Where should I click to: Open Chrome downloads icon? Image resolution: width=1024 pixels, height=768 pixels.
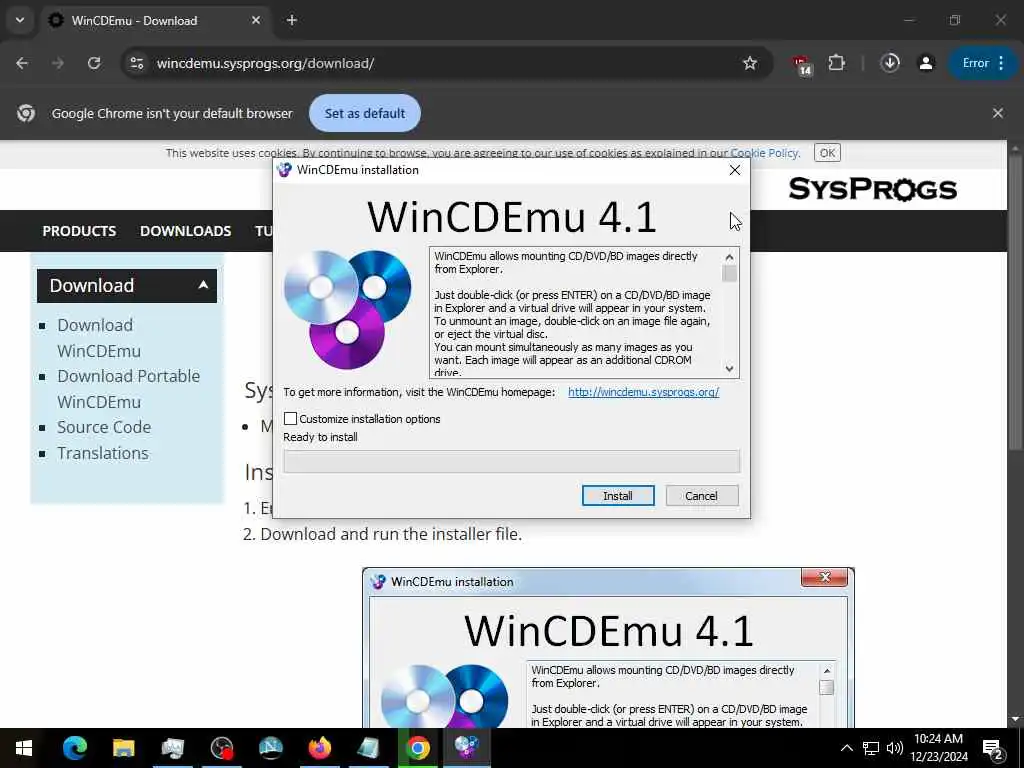pos(889,63)
